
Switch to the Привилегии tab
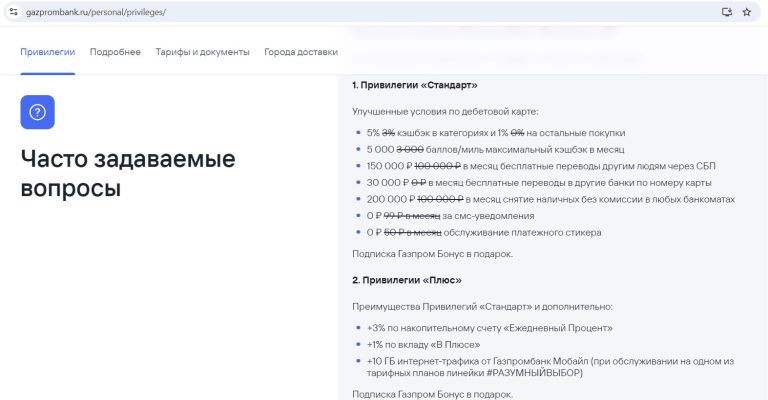[x=47, y=52]
